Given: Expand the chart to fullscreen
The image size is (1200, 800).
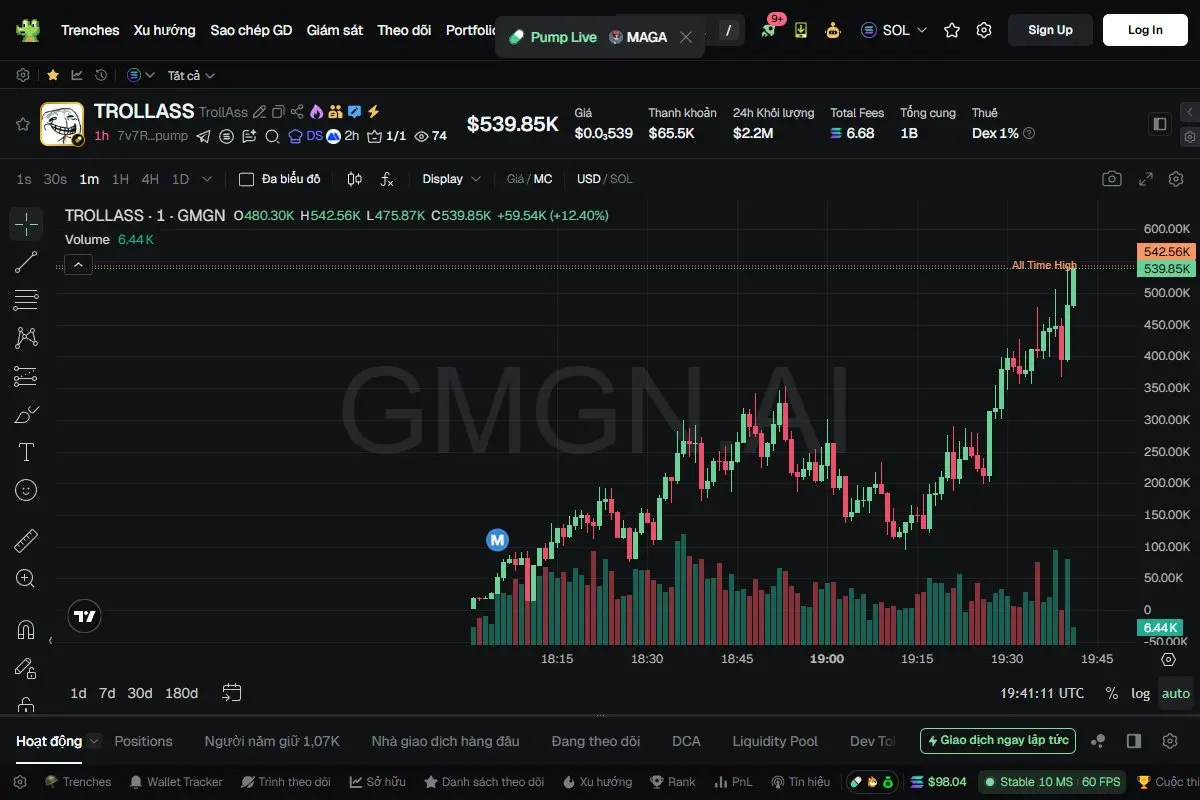Looking at the screenshot, I should coord(1147,179).
